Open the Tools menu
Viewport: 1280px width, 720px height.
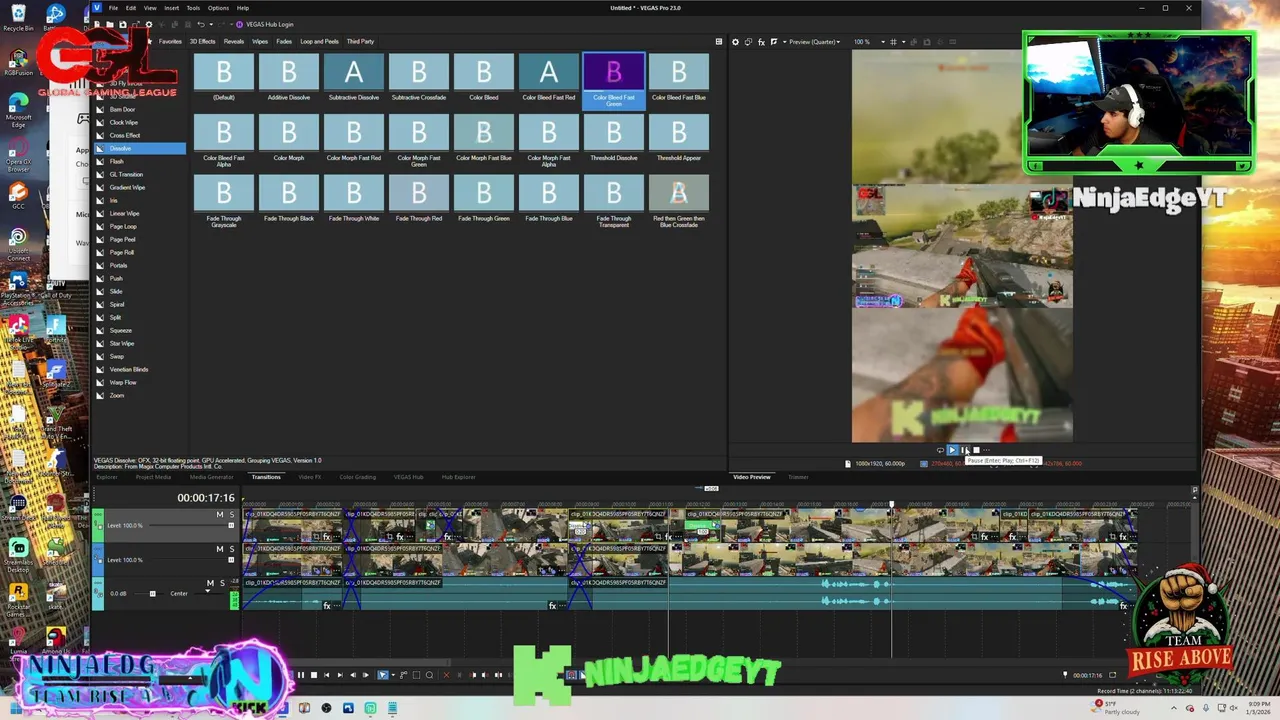pyautogui.click(x=193, y=8)
